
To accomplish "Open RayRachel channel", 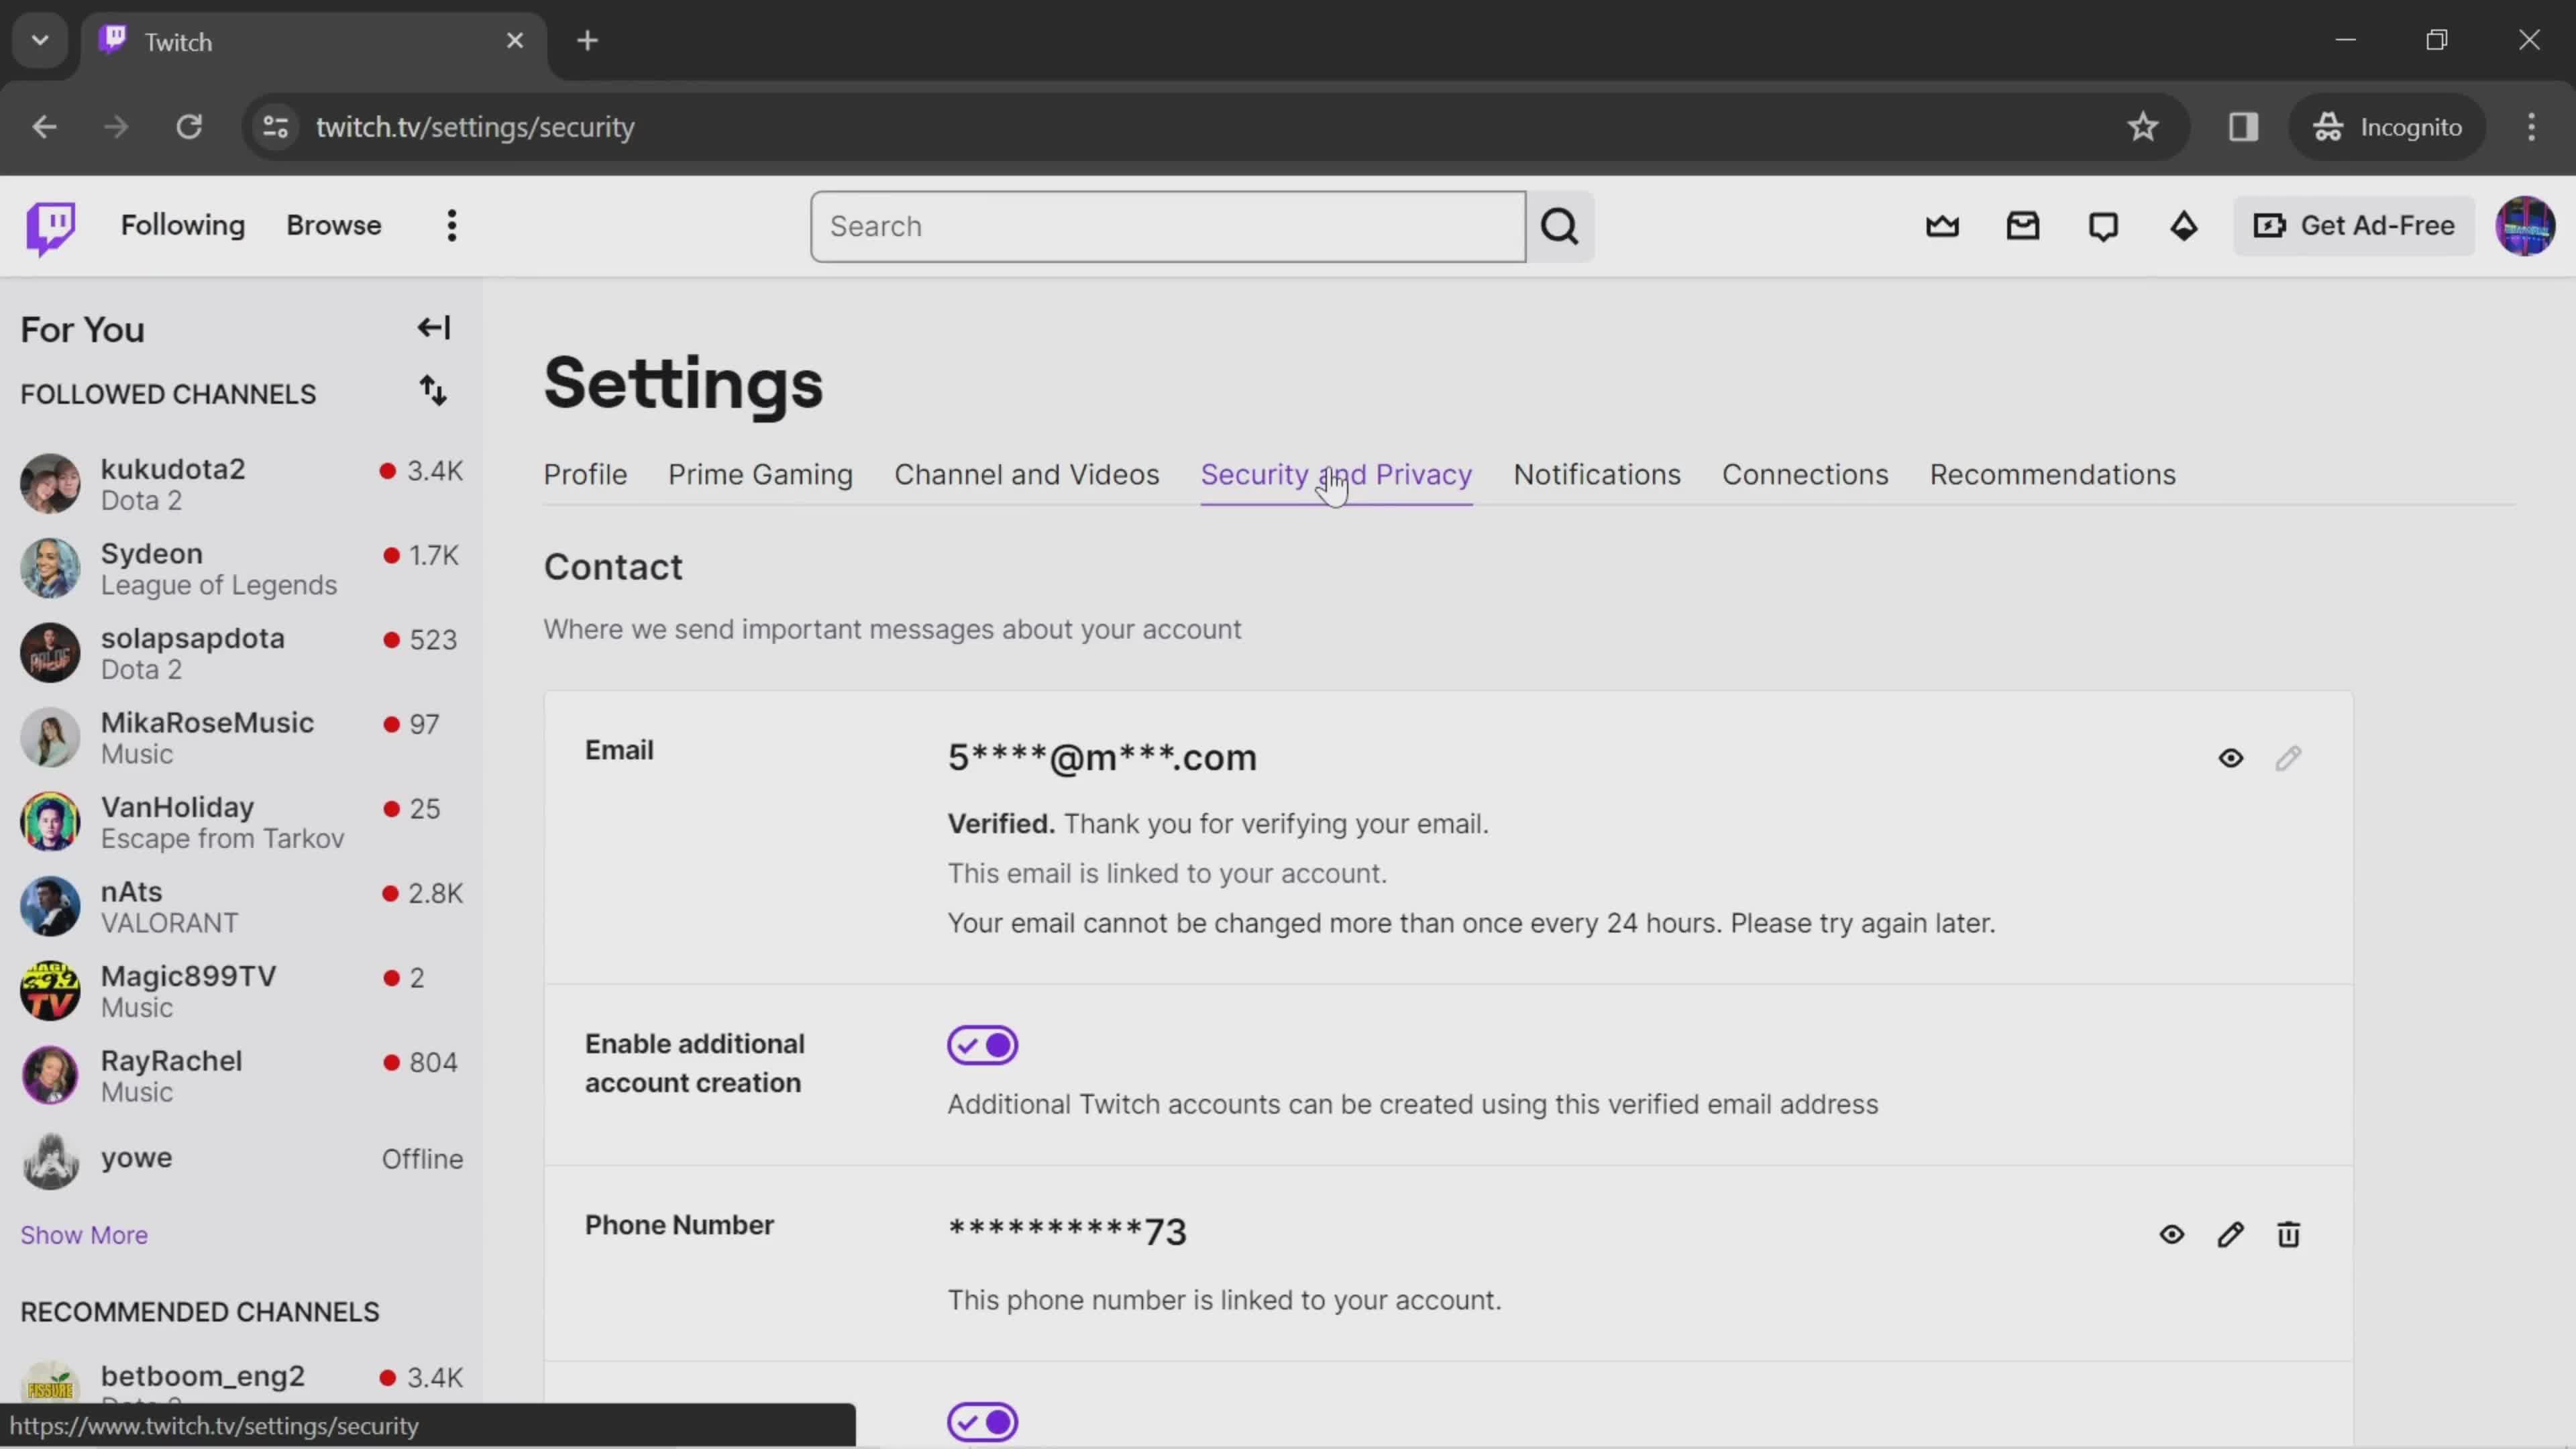I will (242, 1076).
